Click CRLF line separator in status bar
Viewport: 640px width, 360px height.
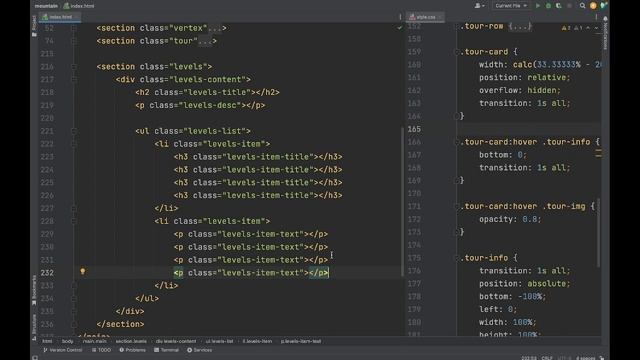click(547, 358)
